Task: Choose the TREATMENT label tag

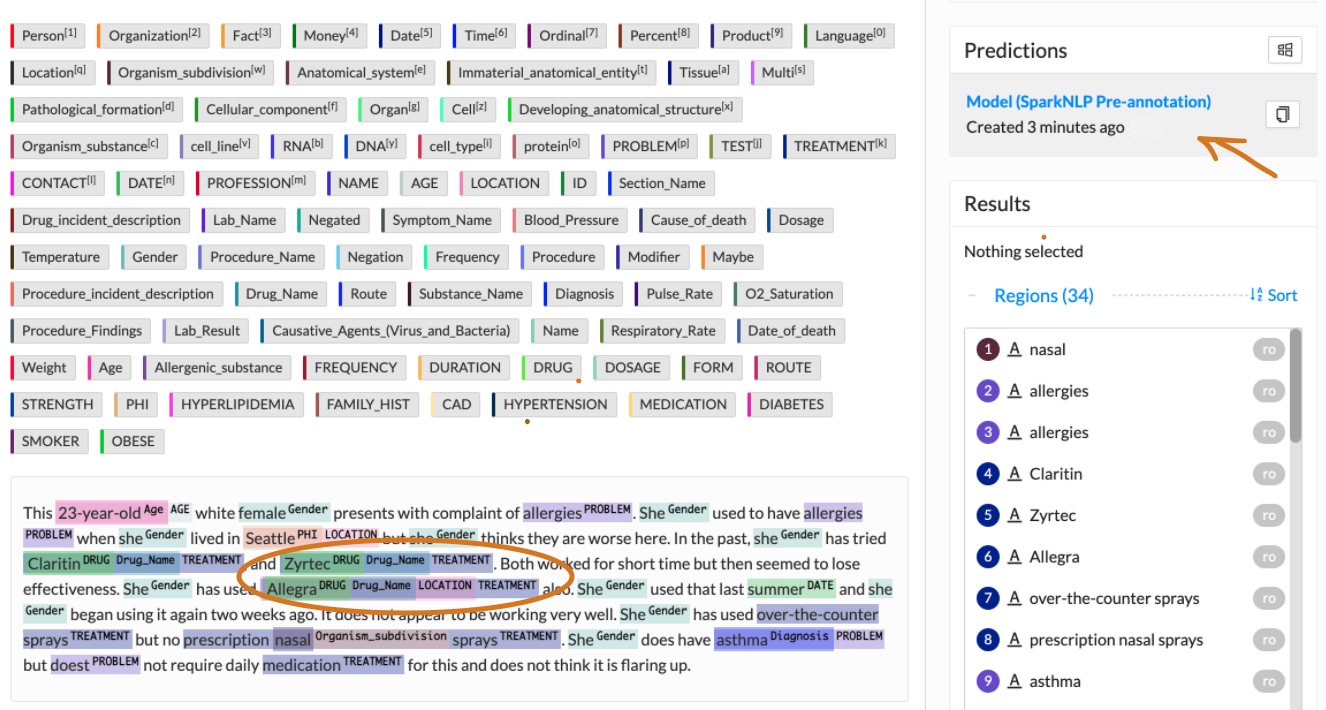Action: (839, 146)
